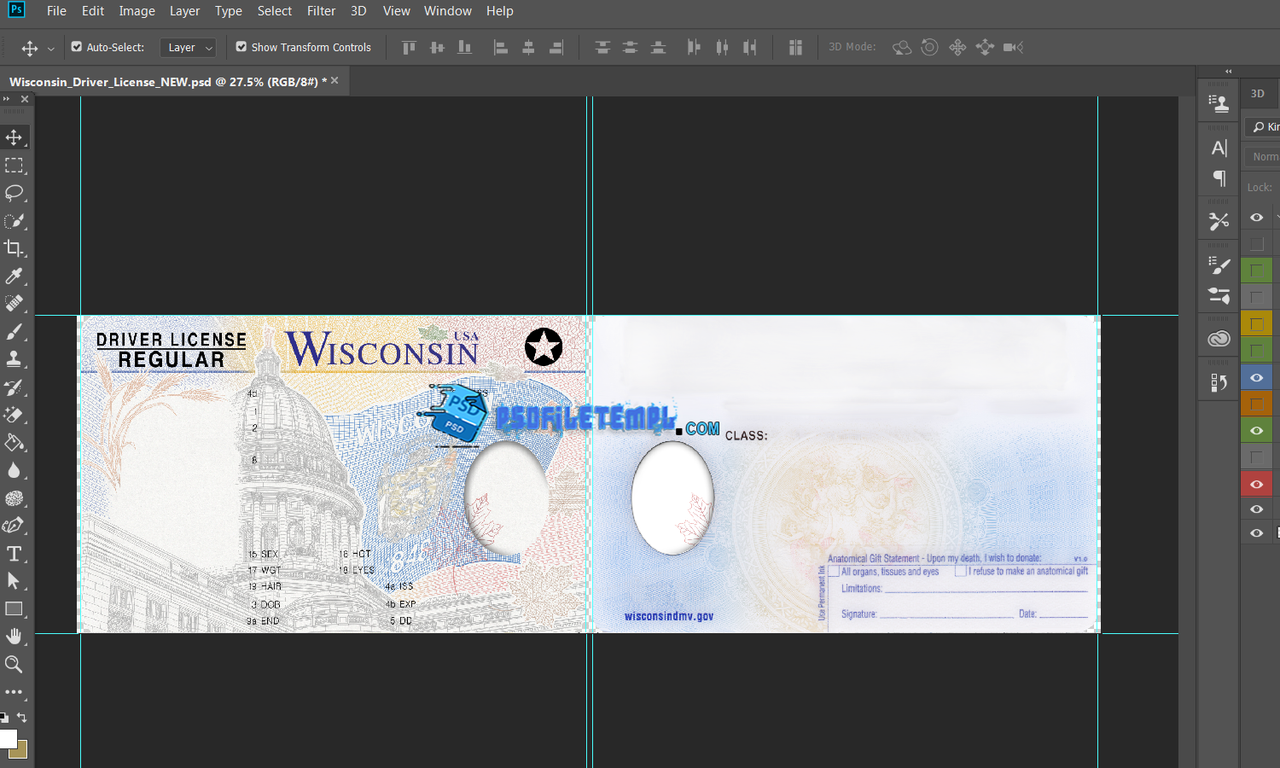Screen dimensions: 1280x768
Task: Select the Crop tool
Action: click(14, 248)
